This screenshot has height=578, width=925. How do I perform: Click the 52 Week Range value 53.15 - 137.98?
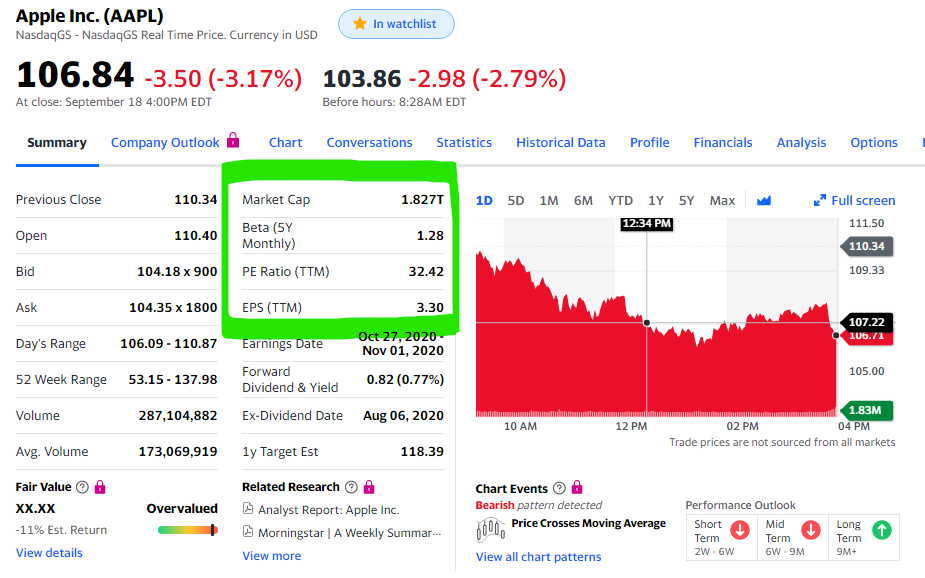(x=173, y=380)
